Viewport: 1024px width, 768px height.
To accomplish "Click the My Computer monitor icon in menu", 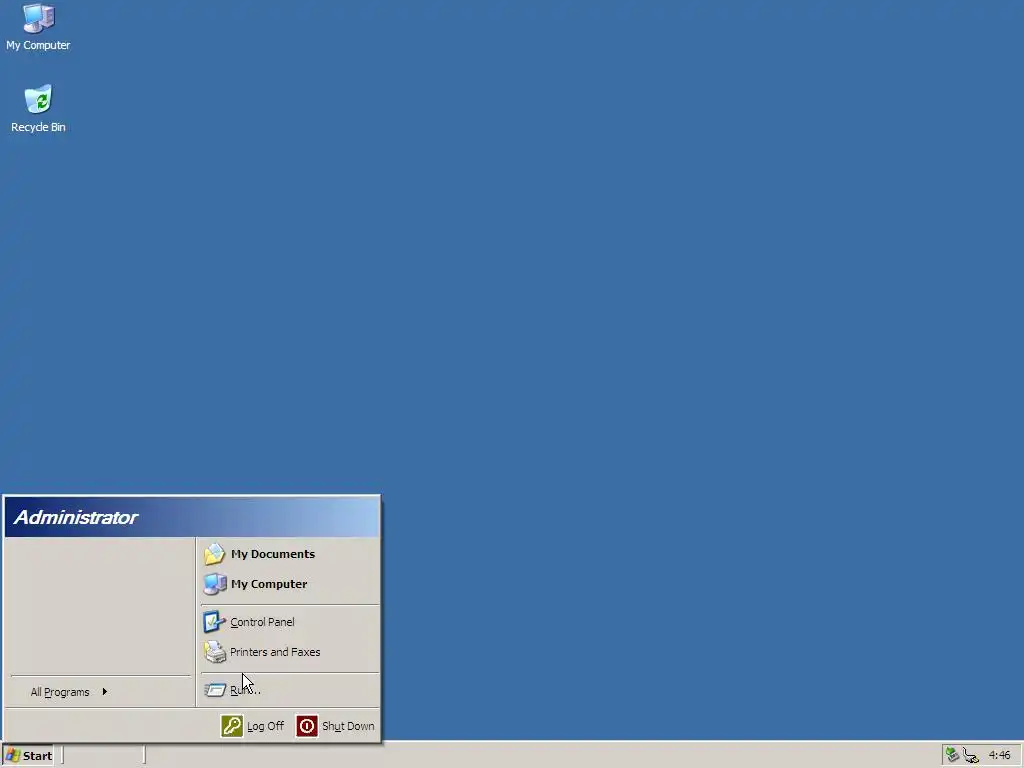I will point(214,584).
